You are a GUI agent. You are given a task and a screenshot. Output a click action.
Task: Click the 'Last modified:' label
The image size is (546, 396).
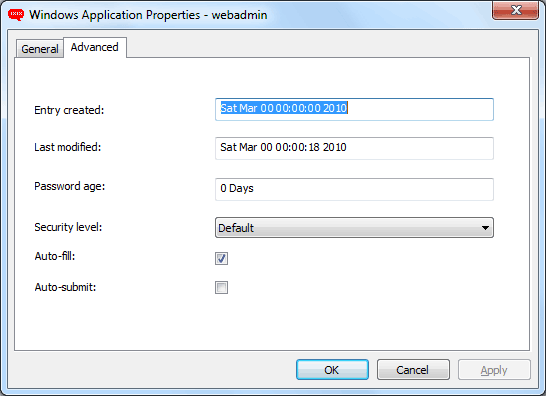[x=68, y=147]
